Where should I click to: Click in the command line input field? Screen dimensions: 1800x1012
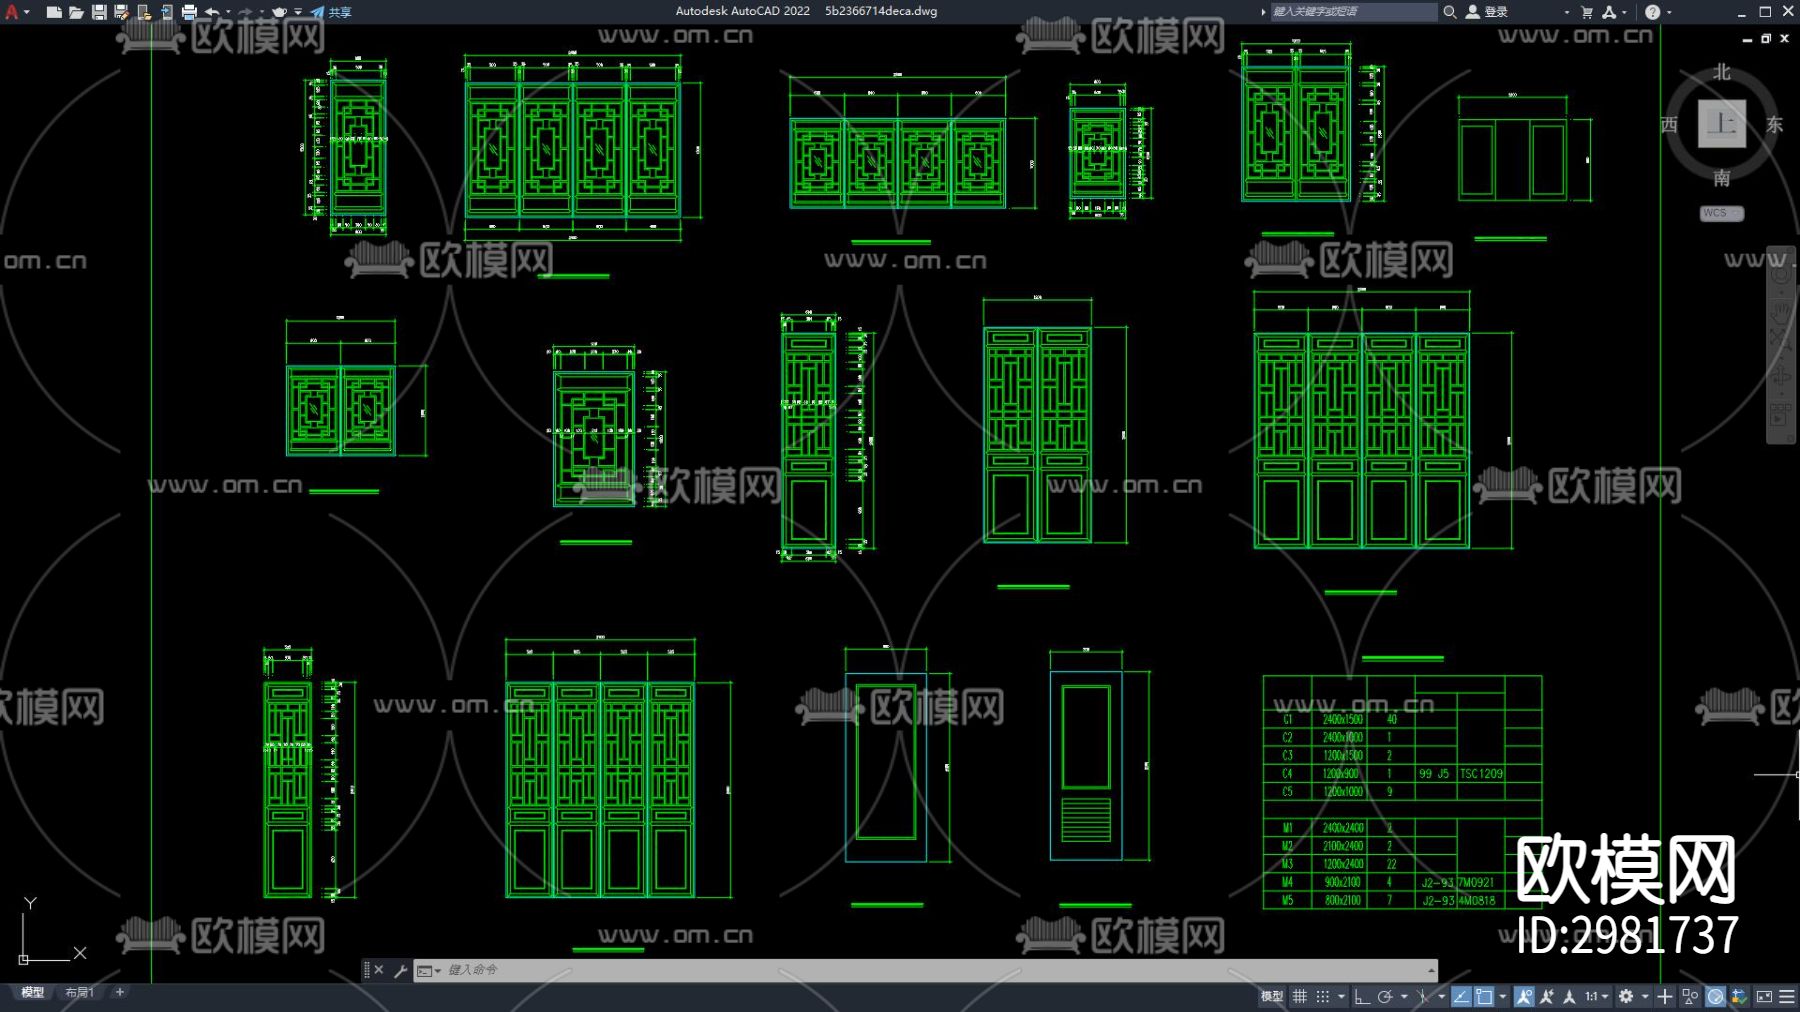[x=900, y=970]
